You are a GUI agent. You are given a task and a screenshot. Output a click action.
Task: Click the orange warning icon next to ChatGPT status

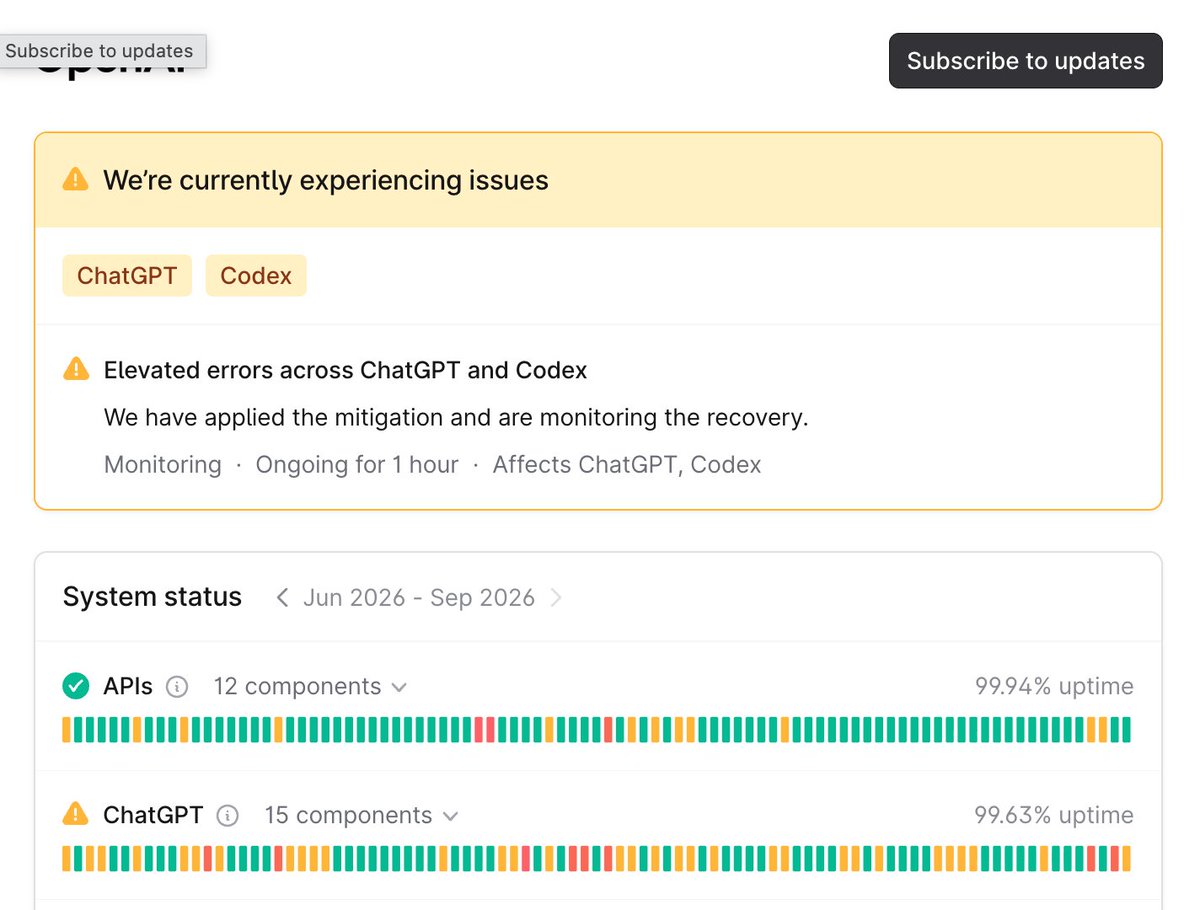pos(75,814)
